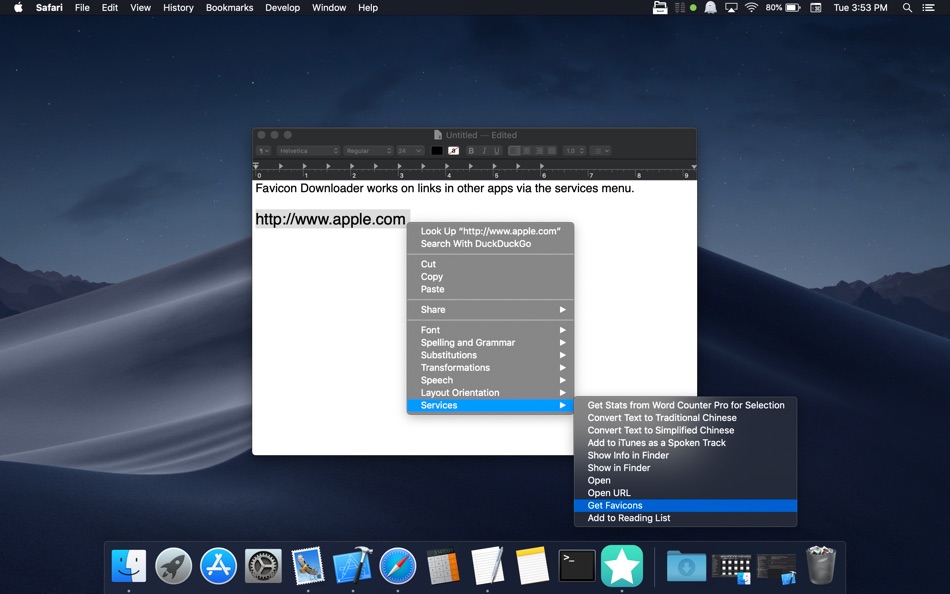Choose Add to iTunes as a Spoken Track
The height and width of the screenshot is (594, 950).
[x=685, y=442]
